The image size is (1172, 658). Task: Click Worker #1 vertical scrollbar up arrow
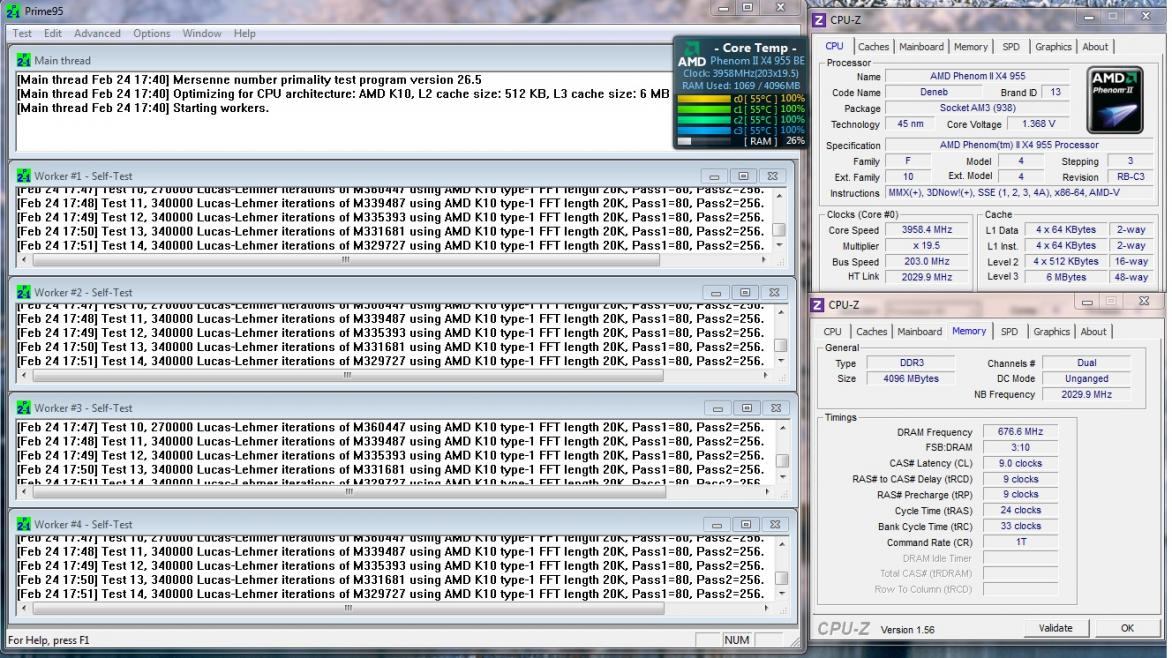(780, 196)
